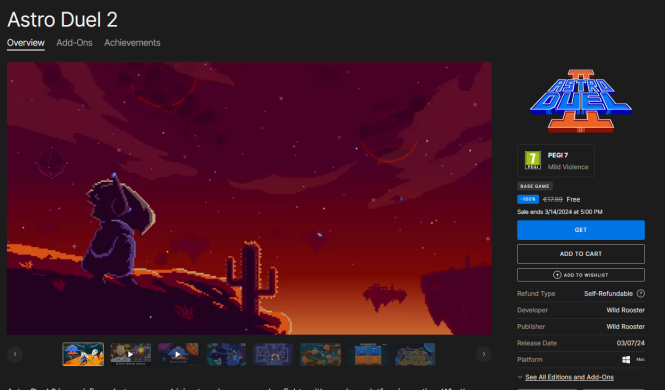Click the Self-Refundable refund type text

608,293
